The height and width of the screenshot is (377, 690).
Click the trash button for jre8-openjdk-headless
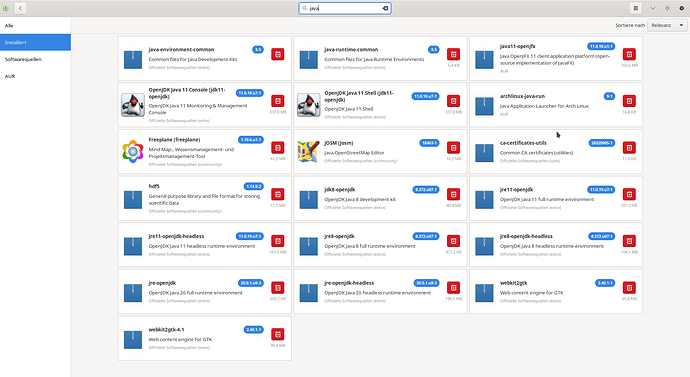point(629,241)
